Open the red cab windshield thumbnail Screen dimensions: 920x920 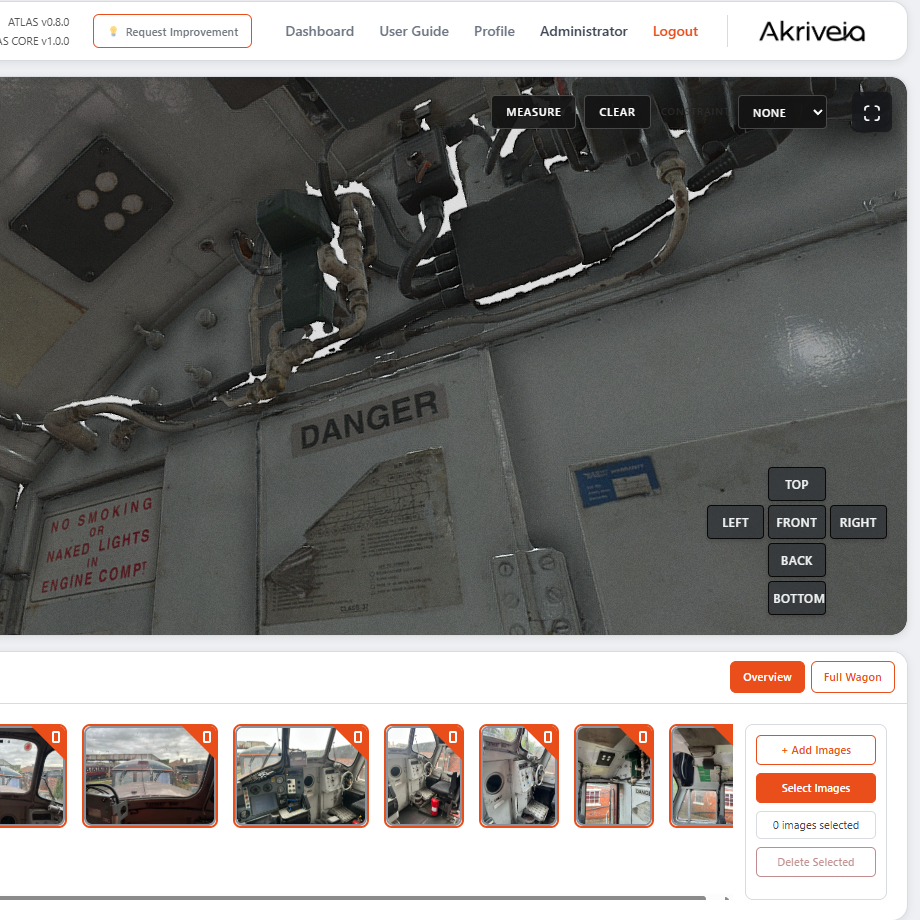click(x=150, y=776)
